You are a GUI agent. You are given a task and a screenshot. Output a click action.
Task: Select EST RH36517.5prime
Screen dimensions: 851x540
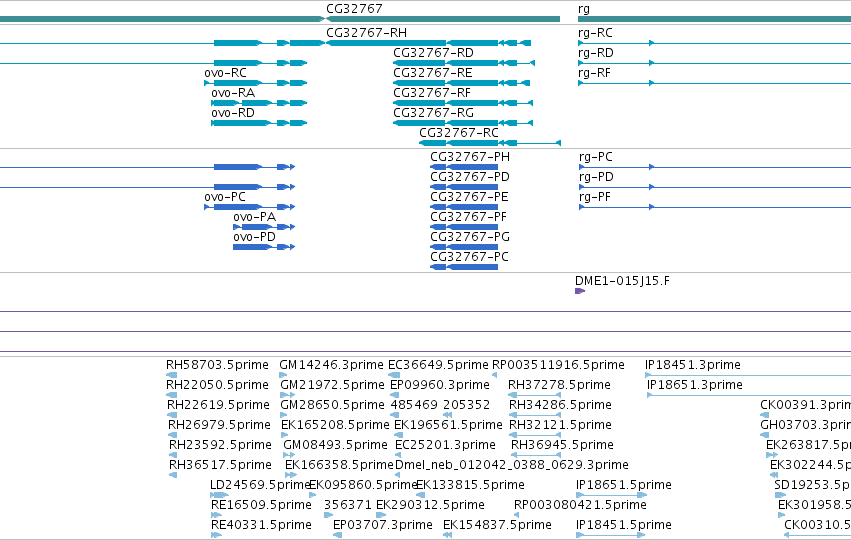(173, 475)
